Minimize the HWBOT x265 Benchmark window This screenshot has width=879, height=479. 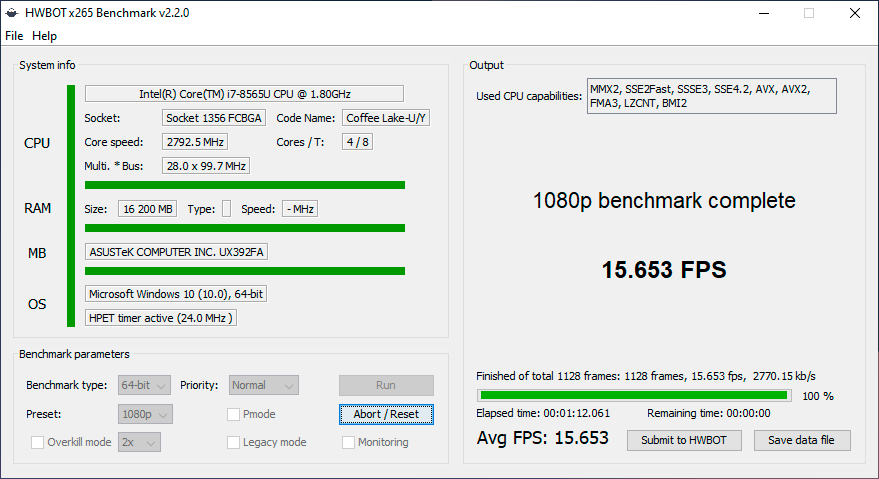[764, 13]
